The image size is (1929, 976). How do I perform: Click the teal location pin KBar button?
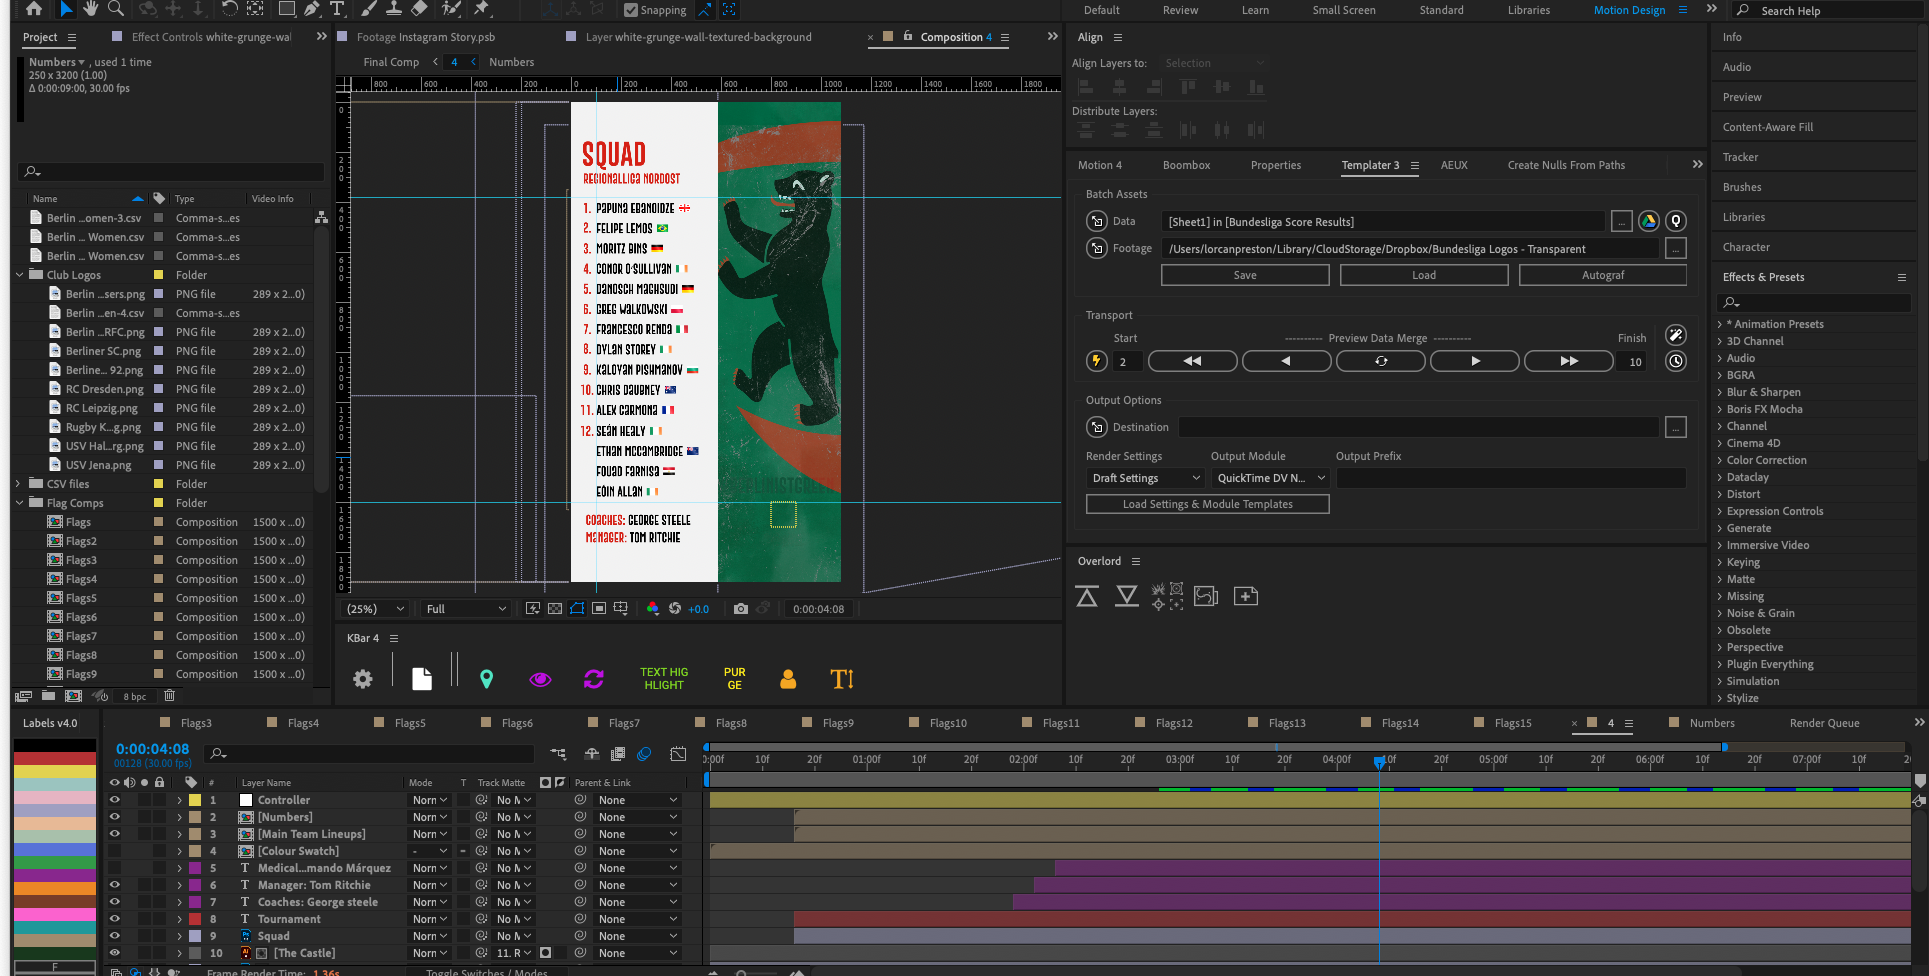pyautogui.click(x=487, y=679)
